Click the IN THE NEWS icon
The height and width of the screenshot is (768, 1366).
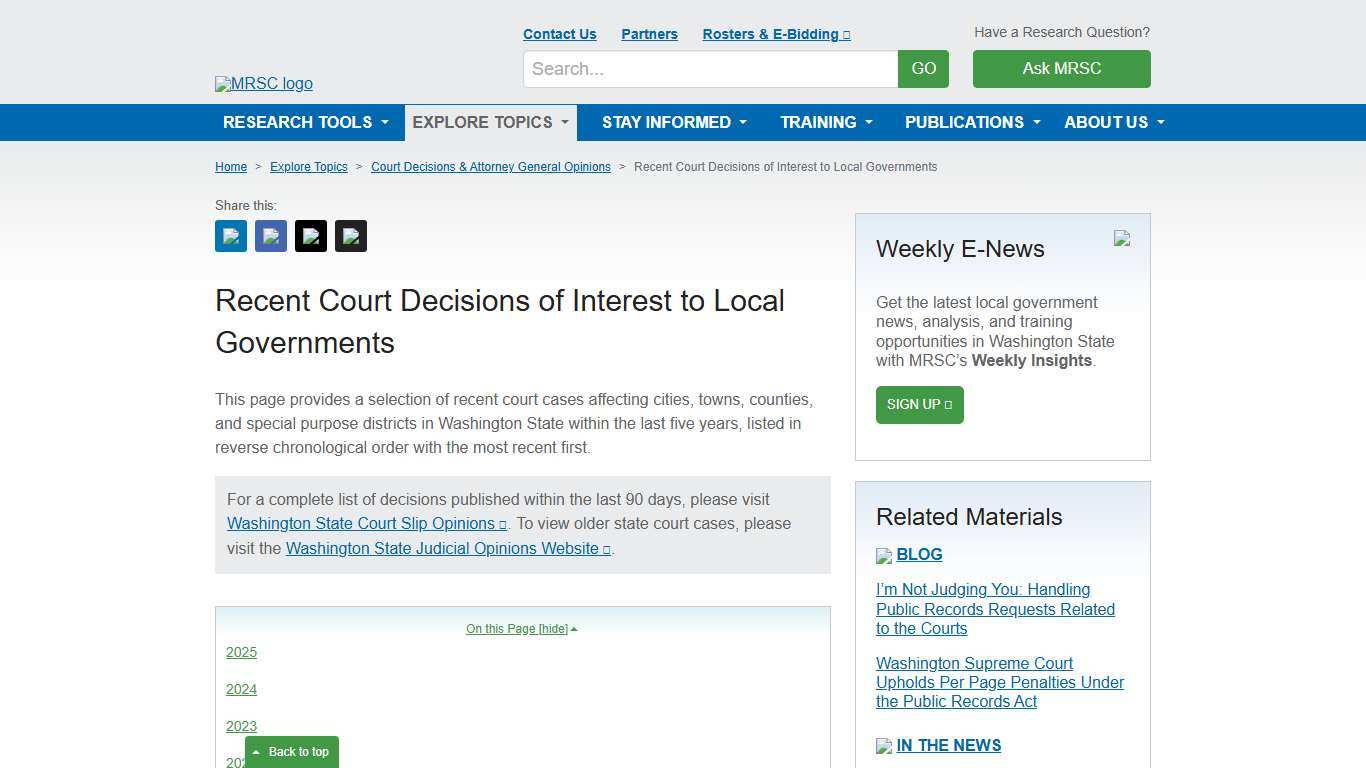coord(884,746)
